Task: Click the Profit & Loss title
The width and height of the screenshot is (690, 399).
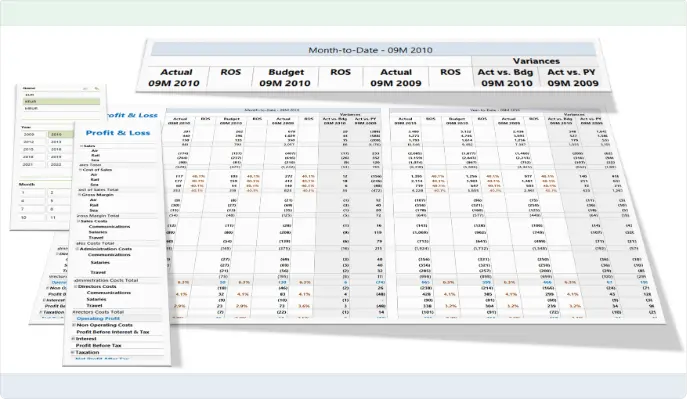Action: tap(118, 133)
